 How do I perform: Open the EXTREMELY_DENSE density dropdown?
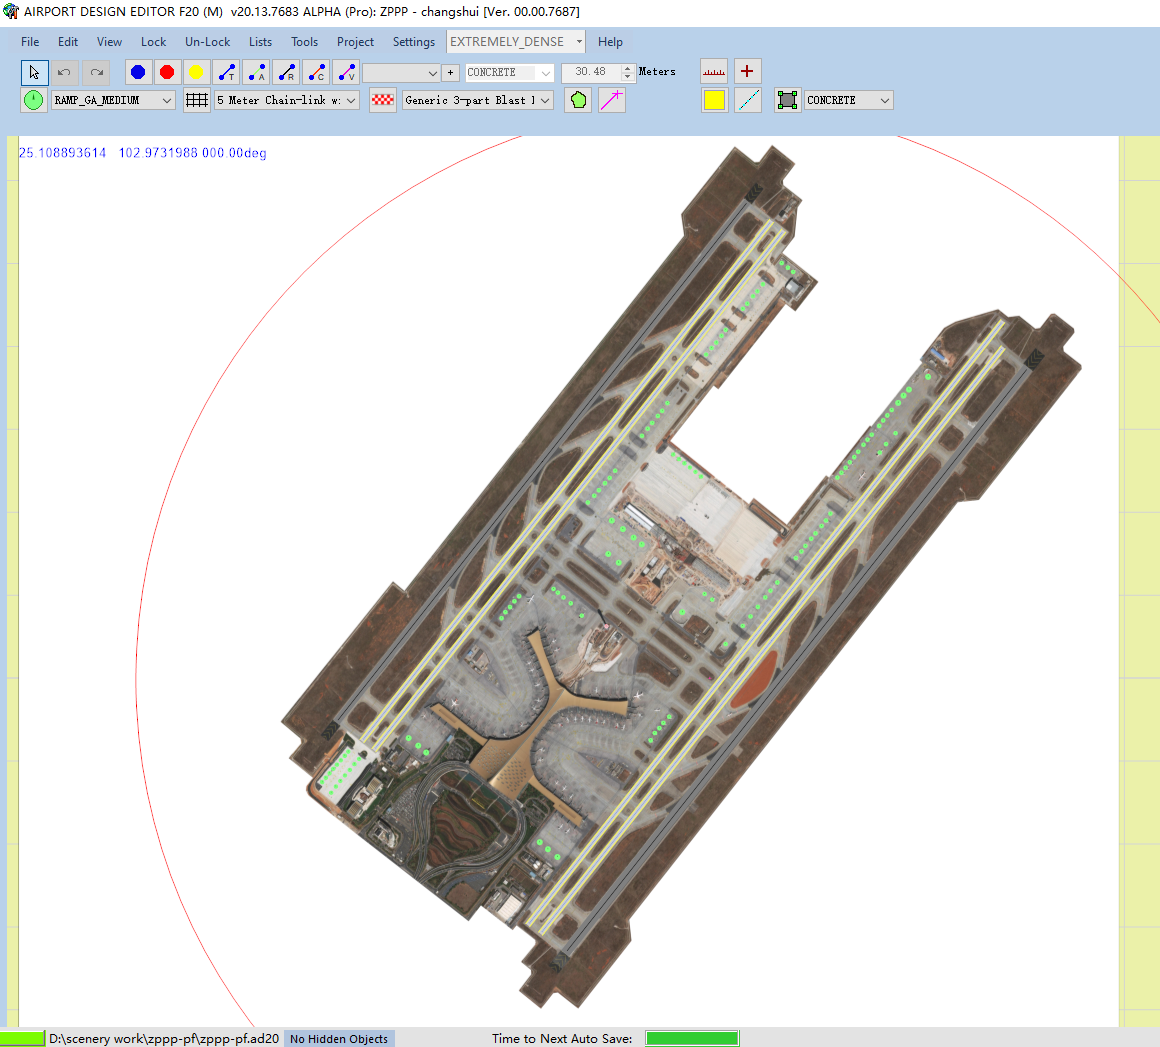tap(516, 42)
